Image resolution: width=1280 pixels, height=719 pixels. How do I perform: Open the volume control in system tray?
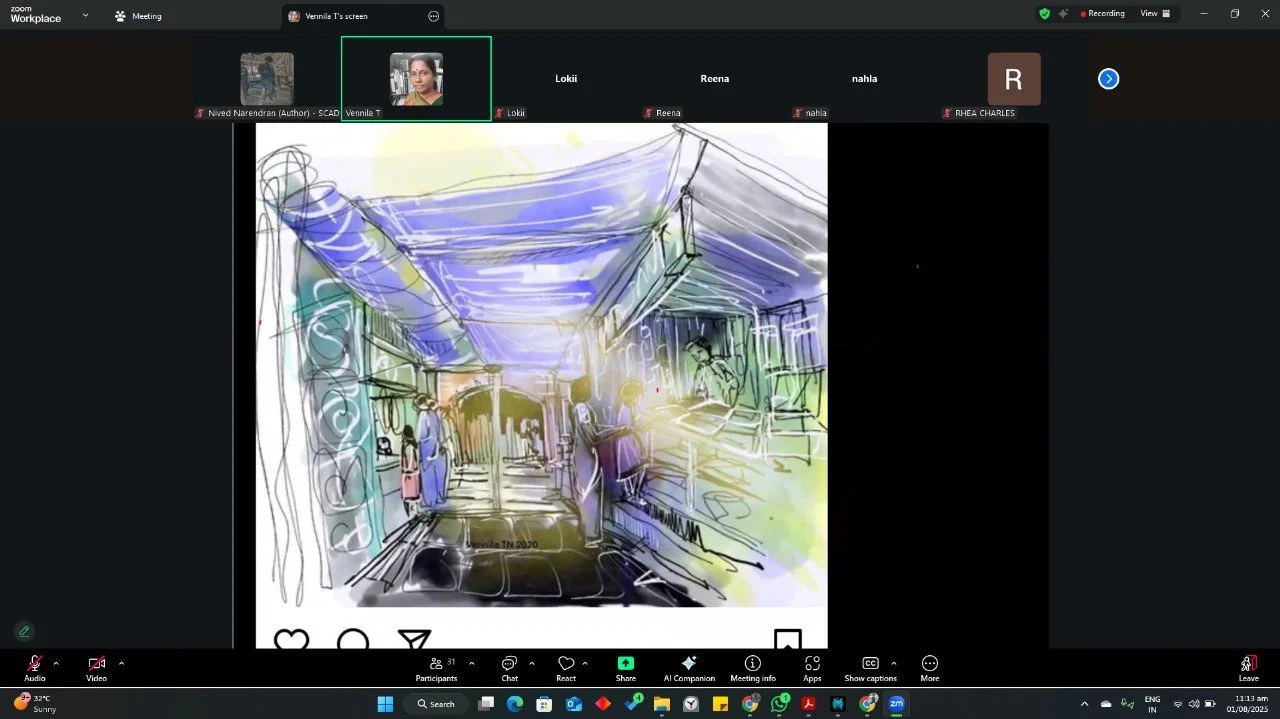[1194, 704]
